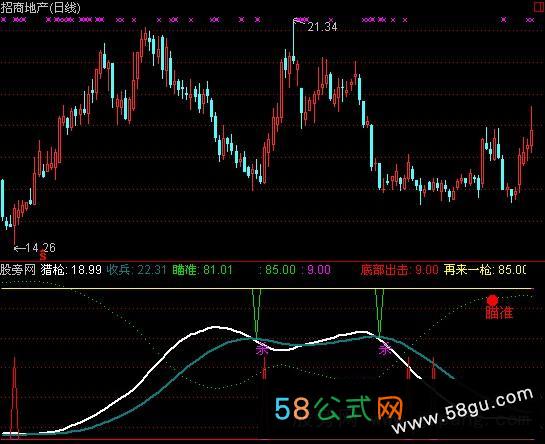Click the tall red spike at indicator start
This screenshot has width=545, height=444.
[x=14, y=395]
